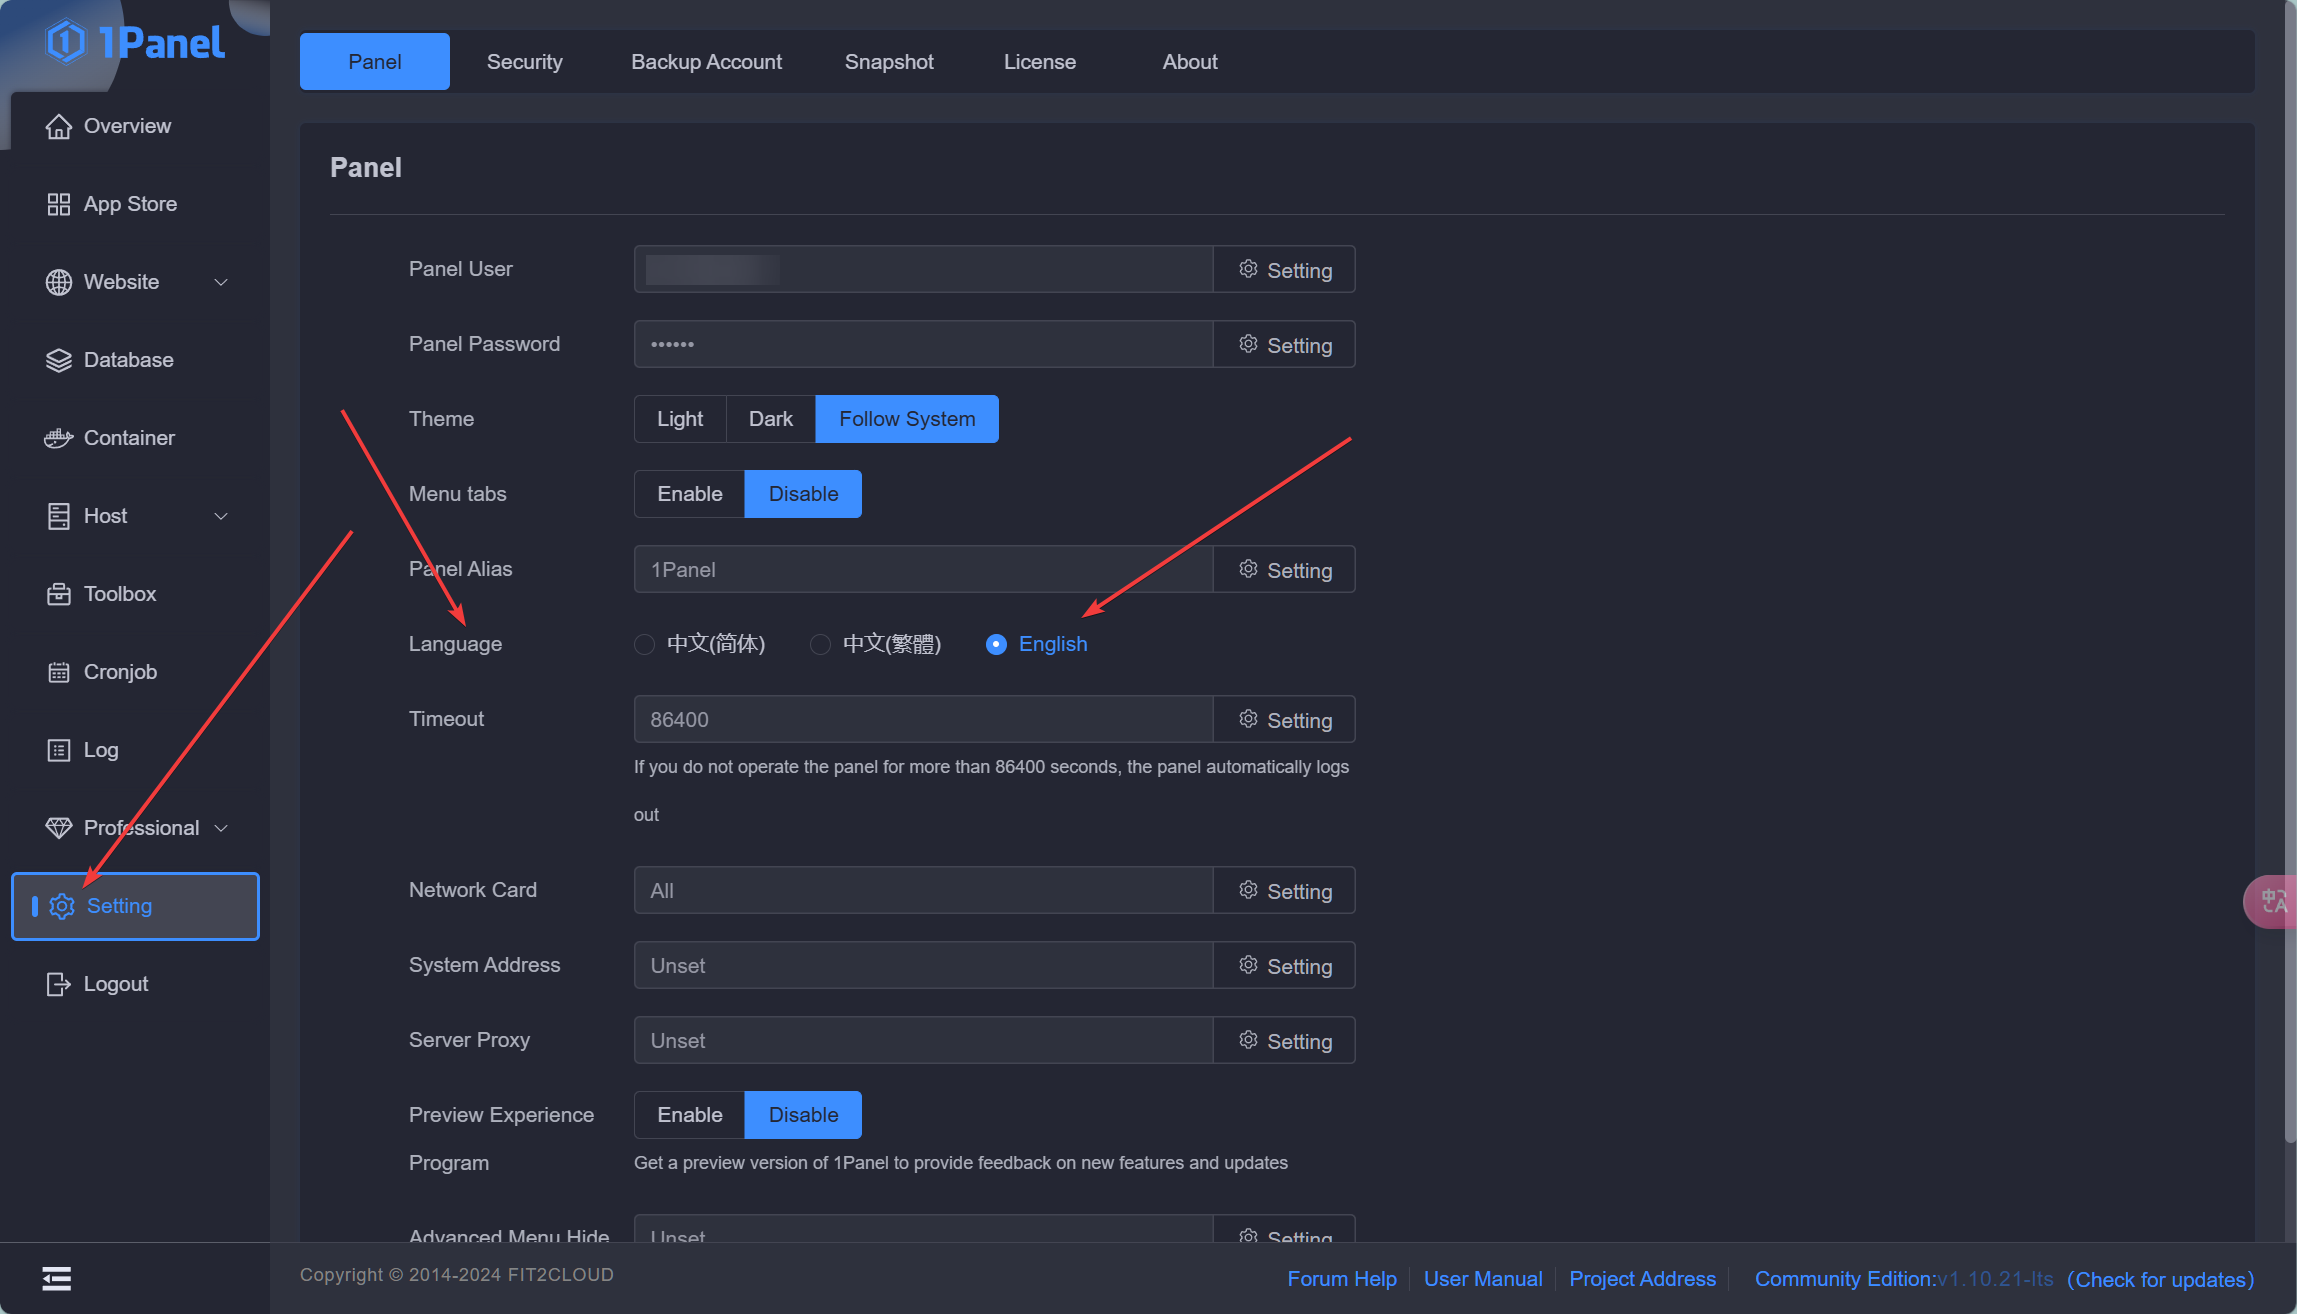This screenshot has width=2297, height=1314.
Task: Click gear icon in Panel User row
Action: coord(1248,269)
